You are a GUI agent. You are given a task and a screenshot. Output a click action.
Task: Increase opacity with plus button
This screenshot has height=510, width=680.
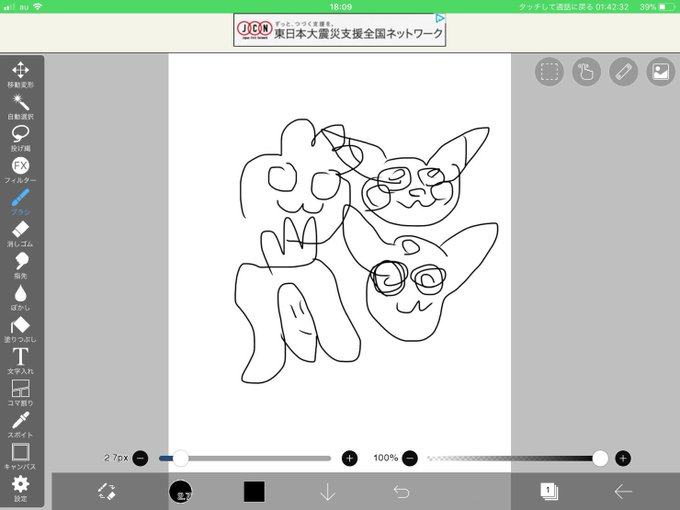coord(623,458)
